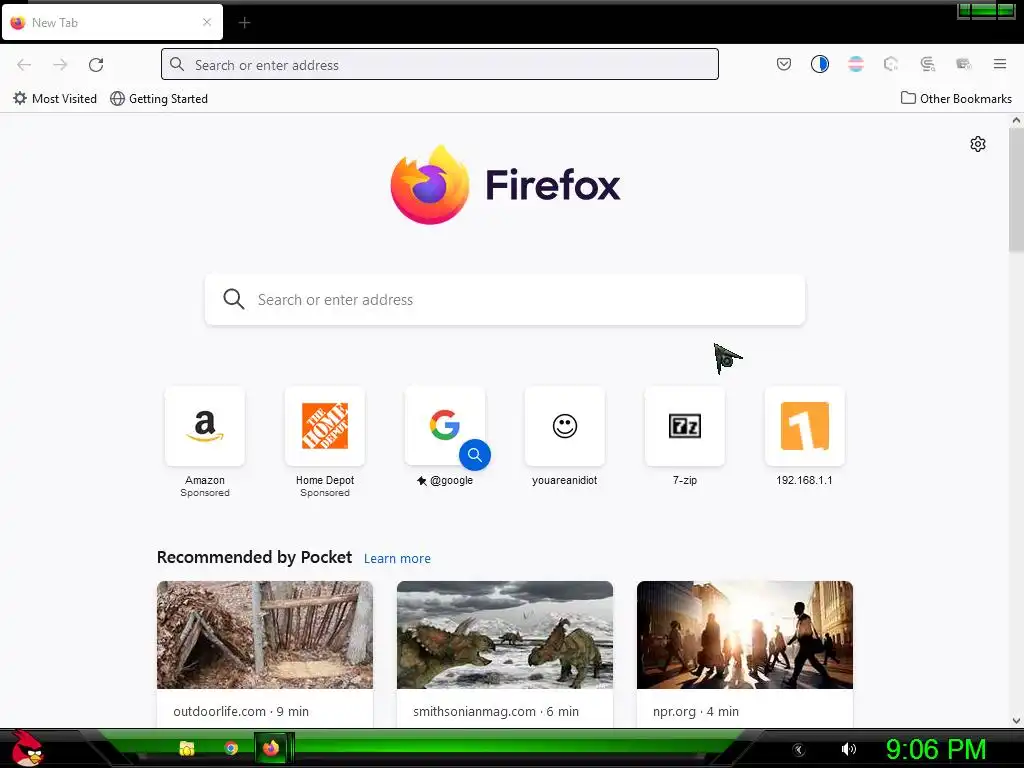Viewport: 1024px width, 768px height.
Task: Click the 9:06 PM taskbar clock
Action: point(936,749)
